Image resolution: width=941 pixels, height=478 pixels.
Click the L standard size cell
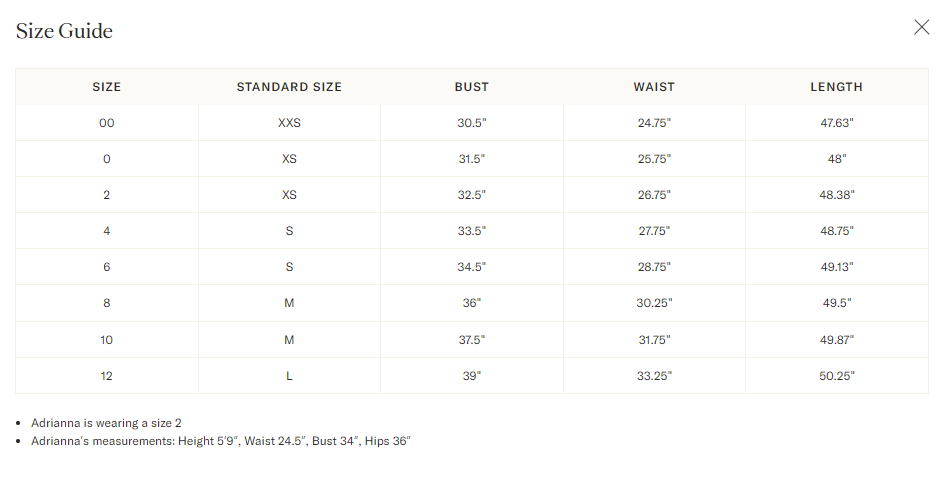point(289,376)
